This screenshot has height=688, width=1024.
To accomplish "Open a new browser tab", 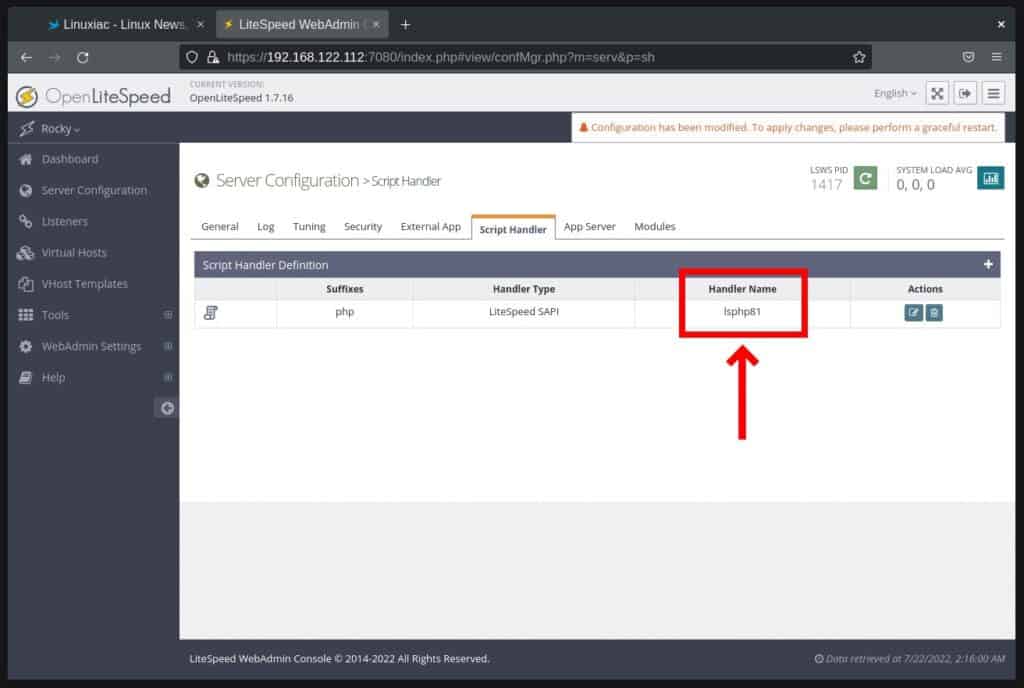I will pyautogui.click(x=406, y=25).
